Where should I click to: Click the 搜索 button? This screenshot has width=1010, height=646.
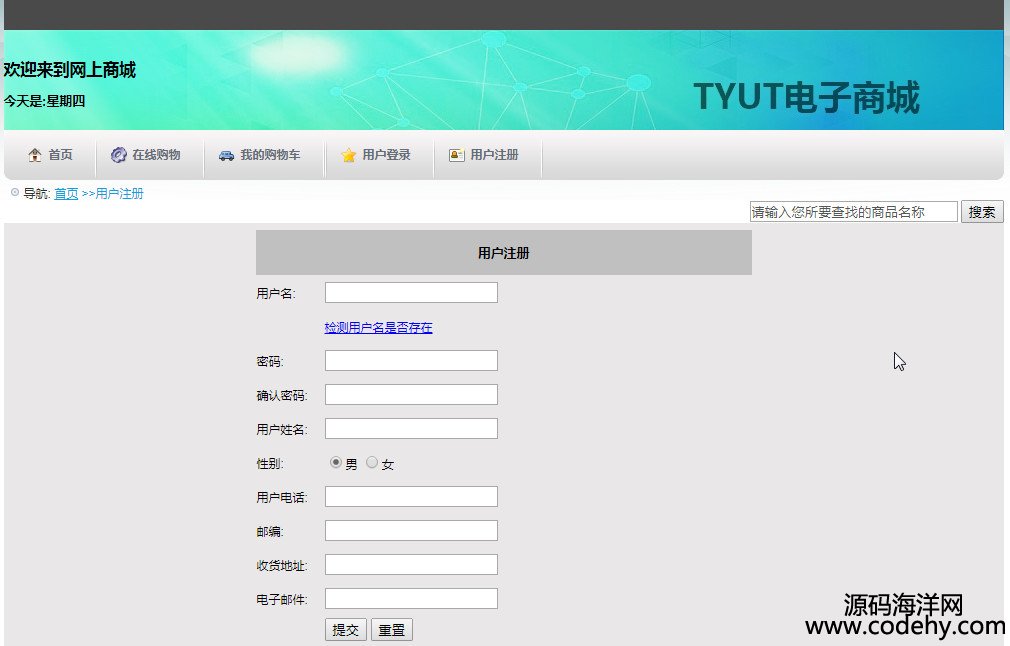982,212
